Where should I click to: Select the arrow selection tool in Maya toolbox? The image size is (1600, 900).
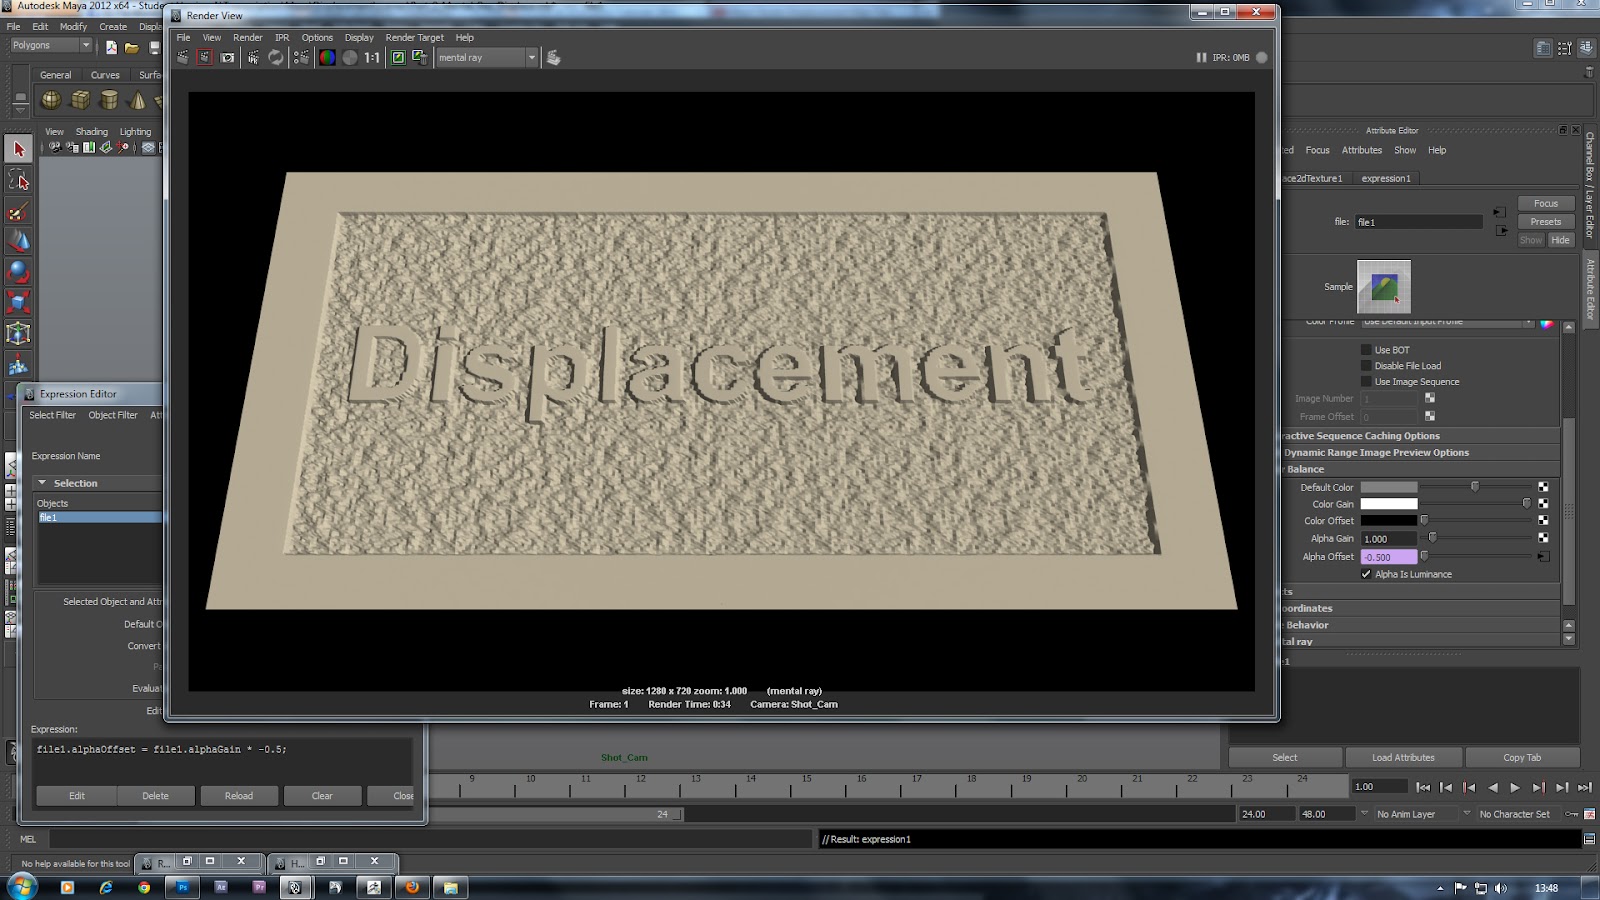18,148
